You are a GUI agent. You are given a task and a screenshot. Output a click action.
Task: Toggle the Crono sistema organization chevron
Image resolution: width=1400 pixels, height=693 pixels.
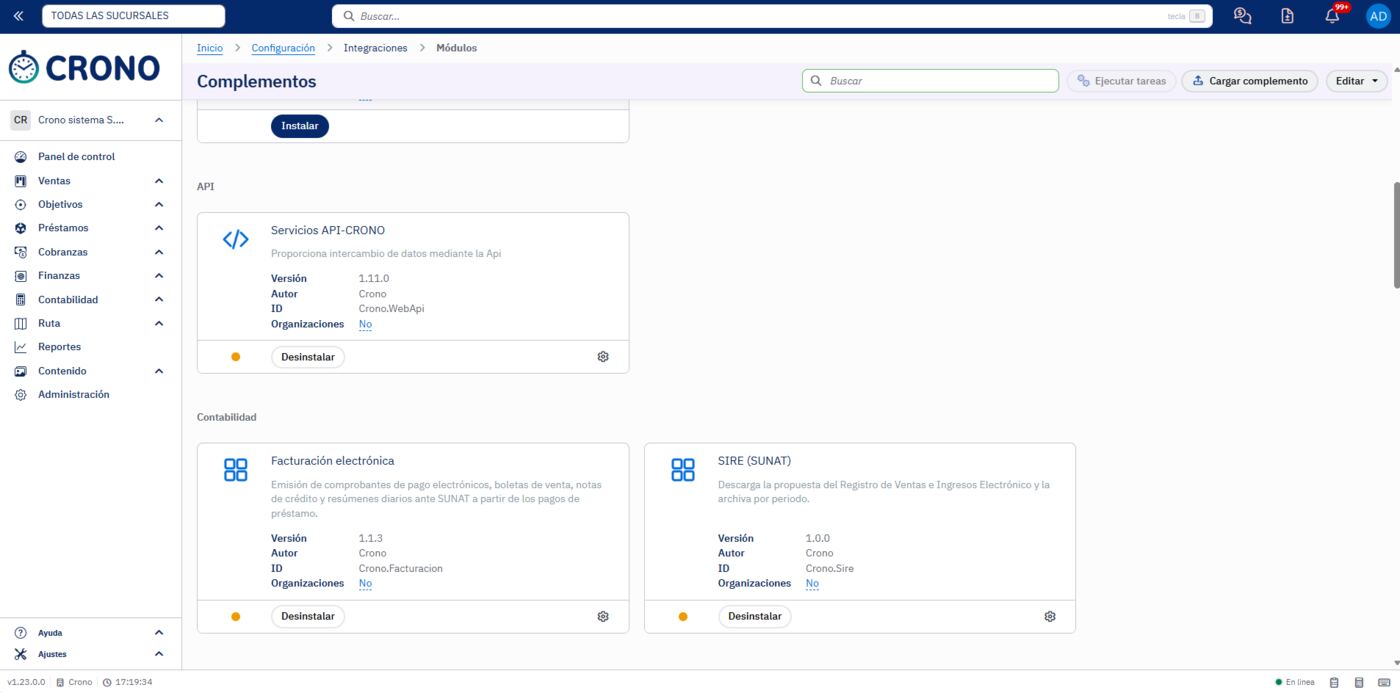(x=159, y=120)
